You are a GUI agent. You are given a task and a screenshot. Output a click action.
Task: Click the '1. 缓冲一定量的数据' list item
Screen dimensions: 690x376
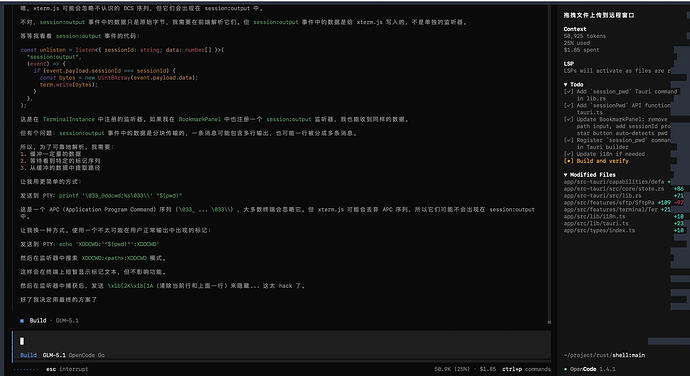tap(51, 154)
